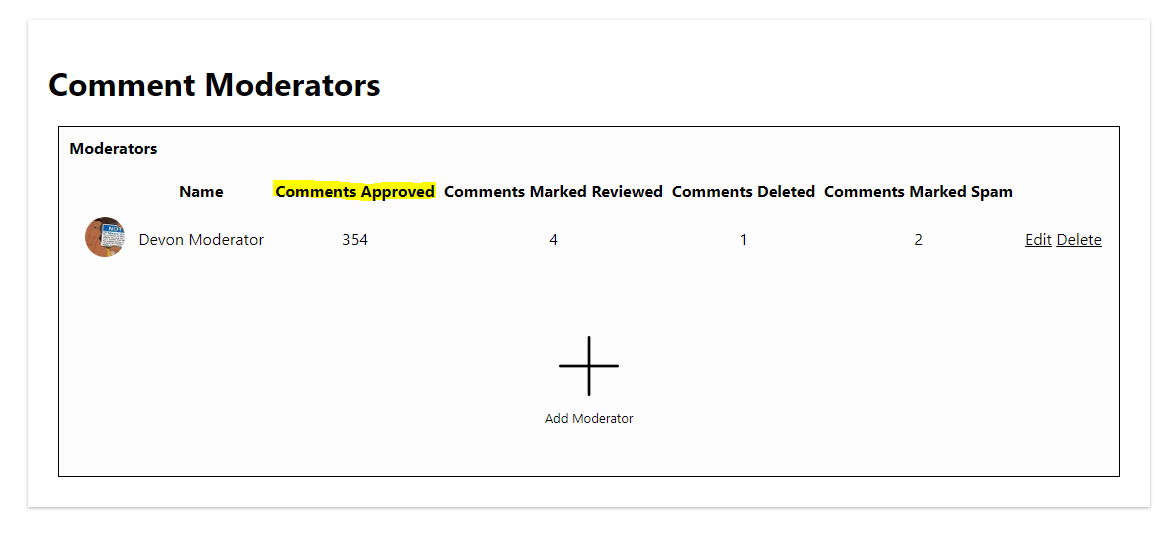
Task: Click the Comments Marked Reviewed header
Action: tap(553, 192)
